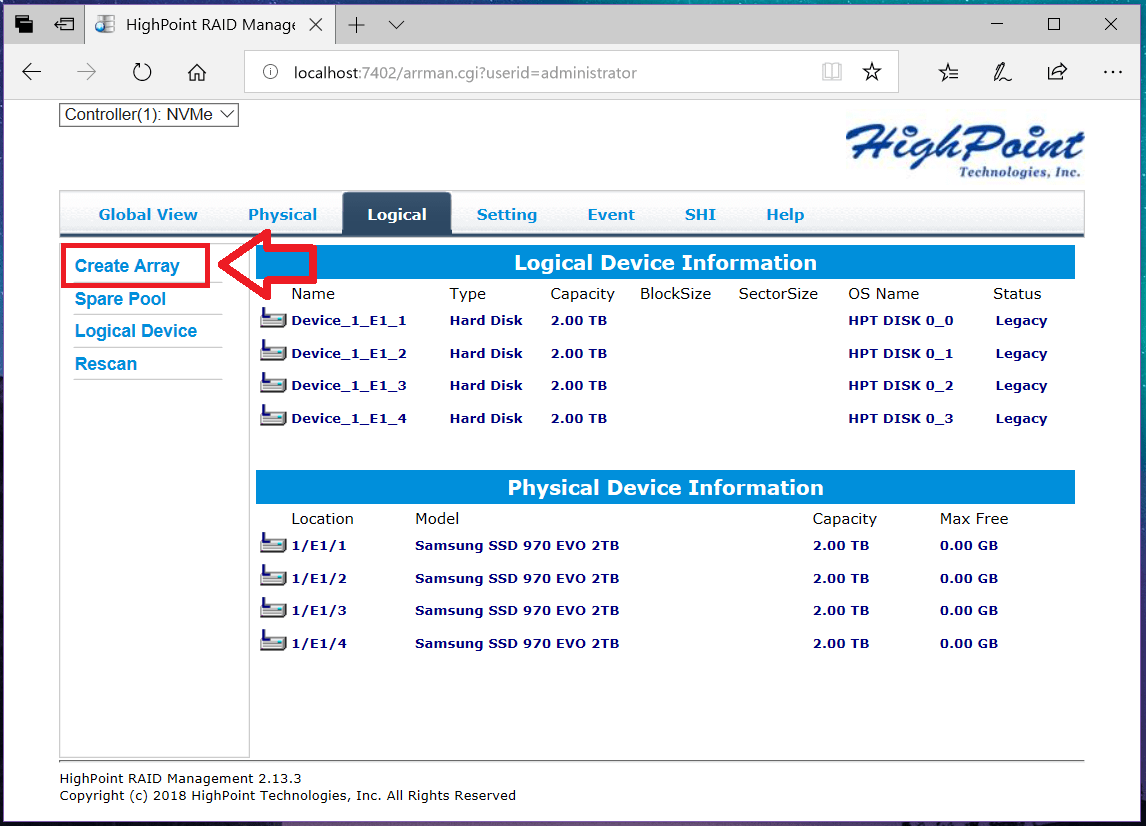The height and width of the screenshot is (826, 1146).
Task: Switch to the Physical tab
Action: point(282,215)
